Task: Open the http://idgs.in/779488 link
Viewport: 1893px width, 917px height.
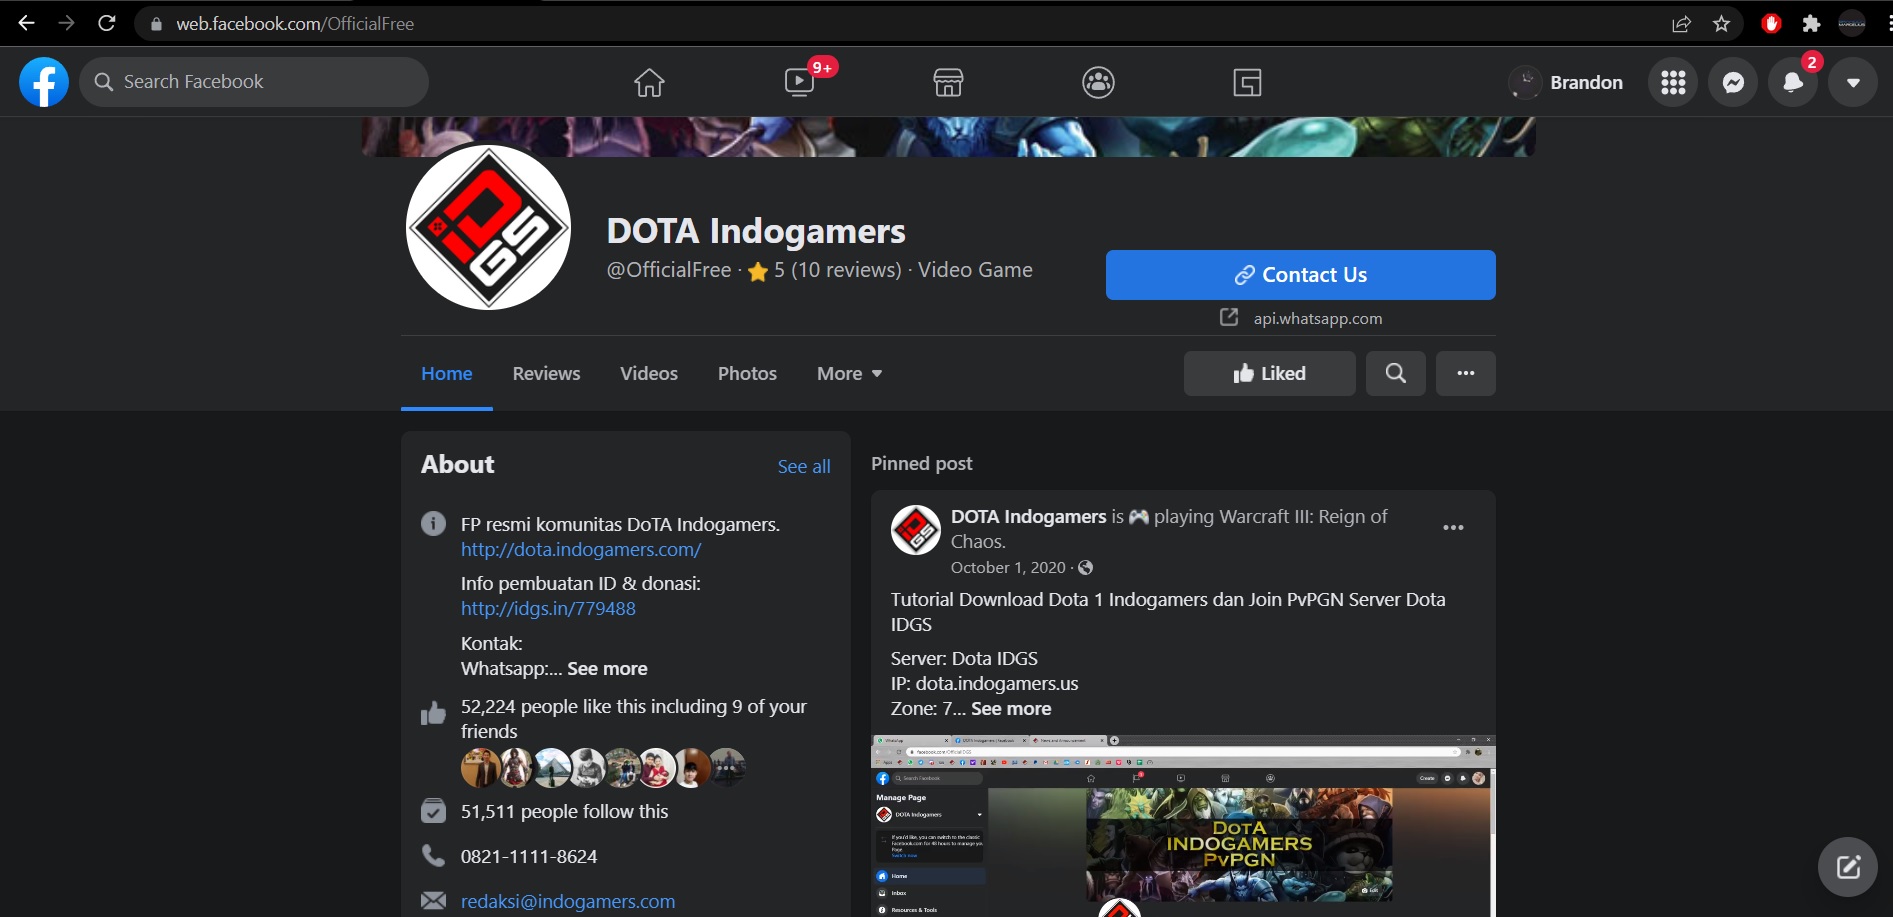Action: (548, 608)
